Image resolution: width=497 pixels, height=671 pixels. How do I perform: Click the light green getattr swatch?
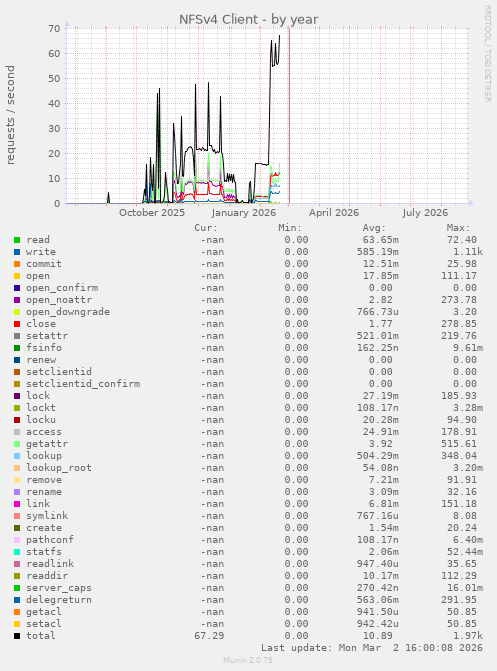[17, 444]
